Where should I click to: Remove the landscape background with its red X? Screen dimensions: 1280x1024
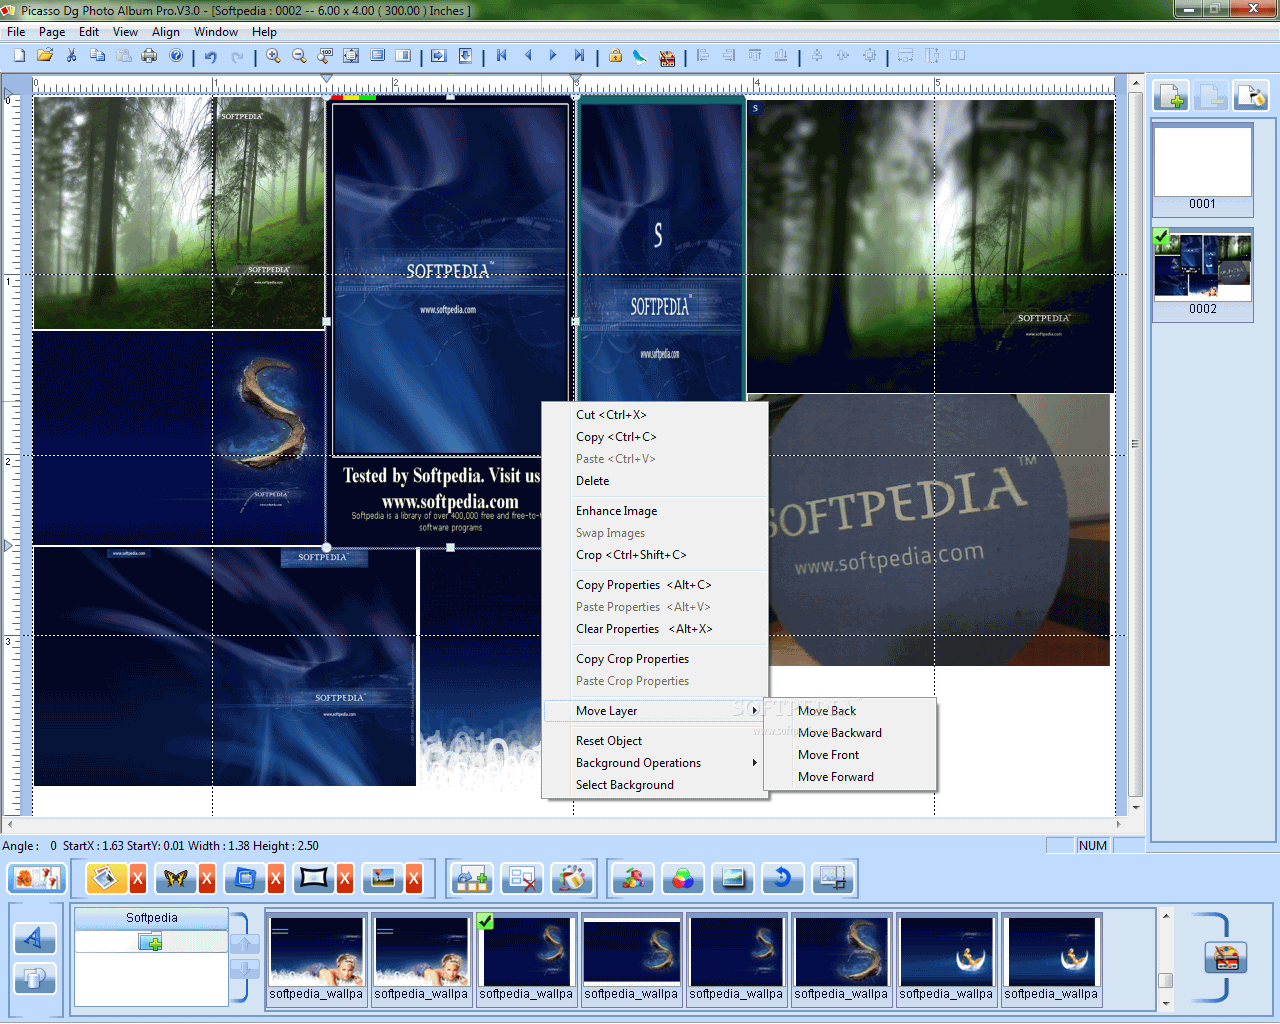[x=414, y=879]
